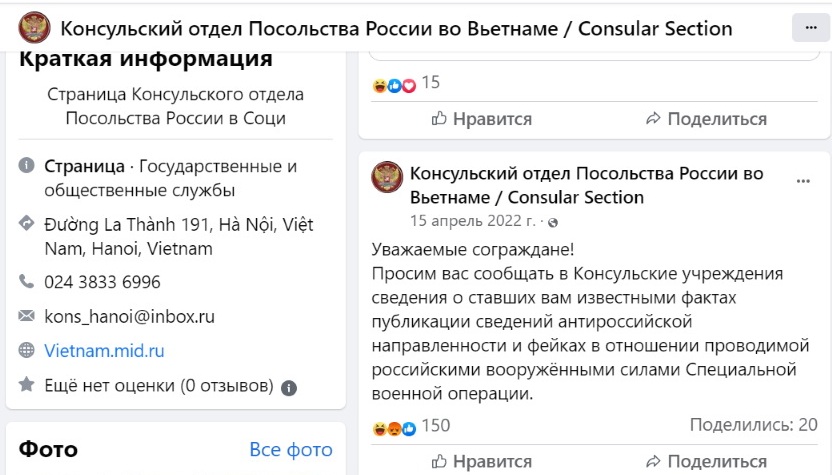Click the embassy emblem in the page header
This screenshot has width=832, height=475.
27,27
